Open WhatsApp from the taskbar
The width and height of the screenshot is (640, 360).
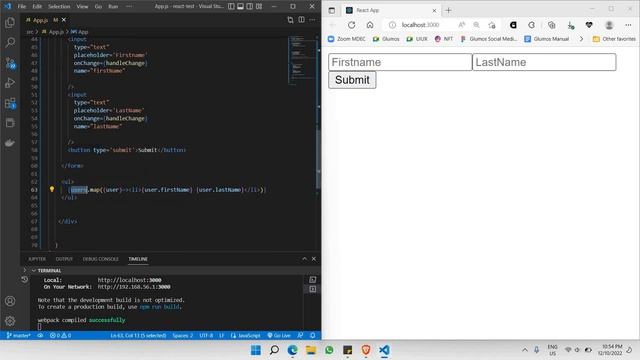pos(329,350)
